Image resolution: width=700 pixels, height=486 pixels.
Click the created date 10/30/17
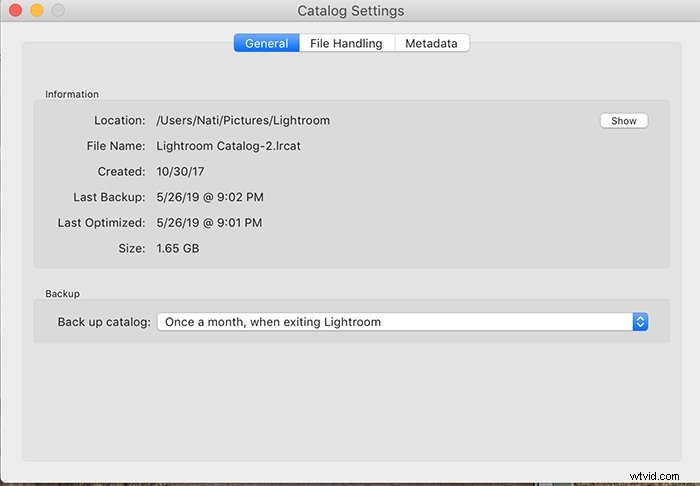click(x=180, y=171)
